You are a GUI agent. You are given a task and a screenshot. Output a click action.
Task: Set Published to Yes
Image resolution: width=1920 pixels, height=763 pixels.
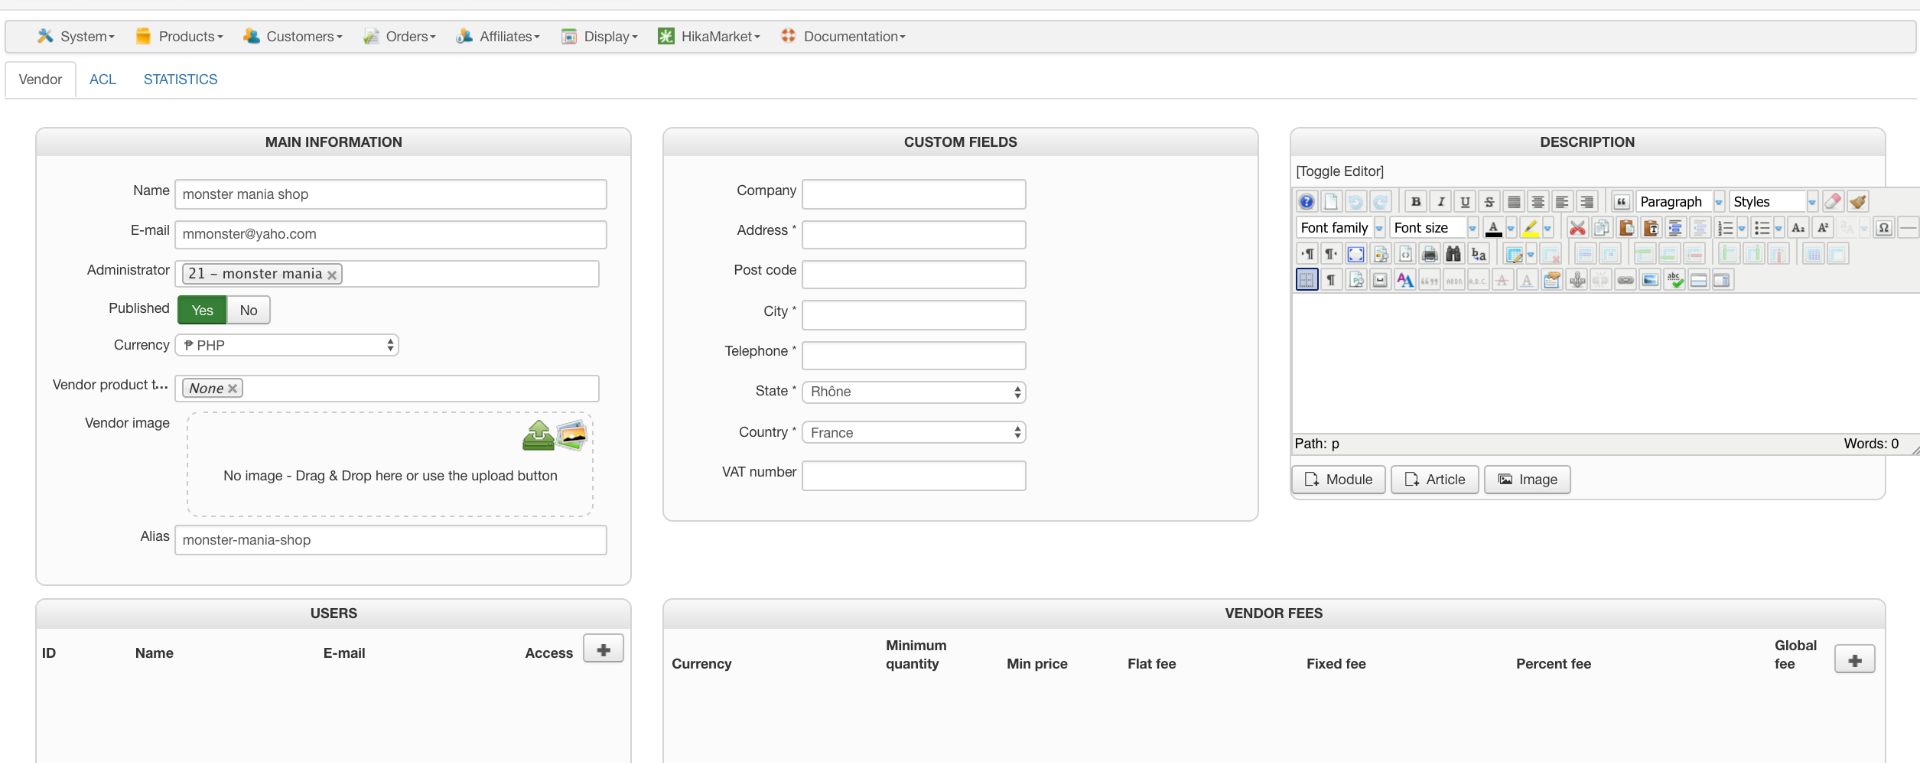tap(202, 310)
